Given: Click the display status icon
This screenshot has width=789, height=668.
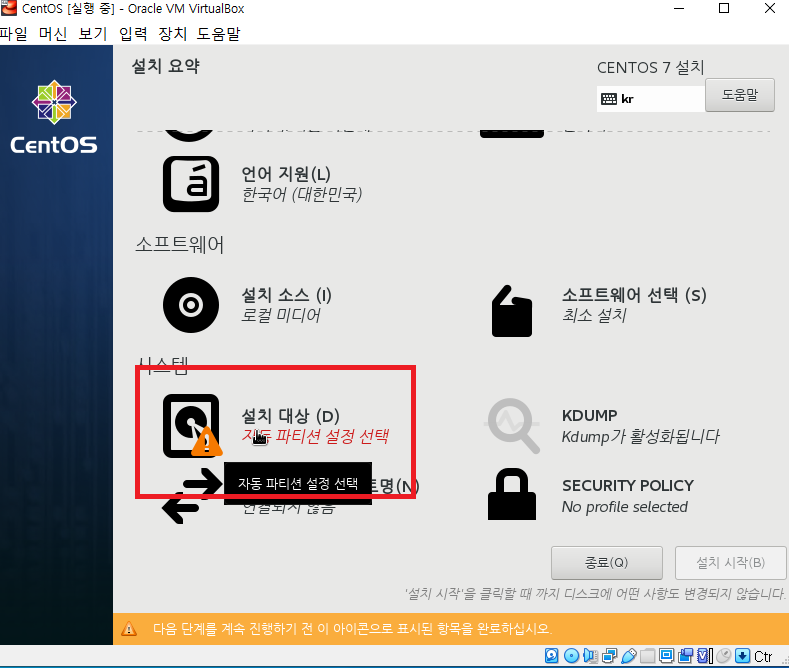Looking at the screenshot, I should pyautogui.click(x=666, y=656).
